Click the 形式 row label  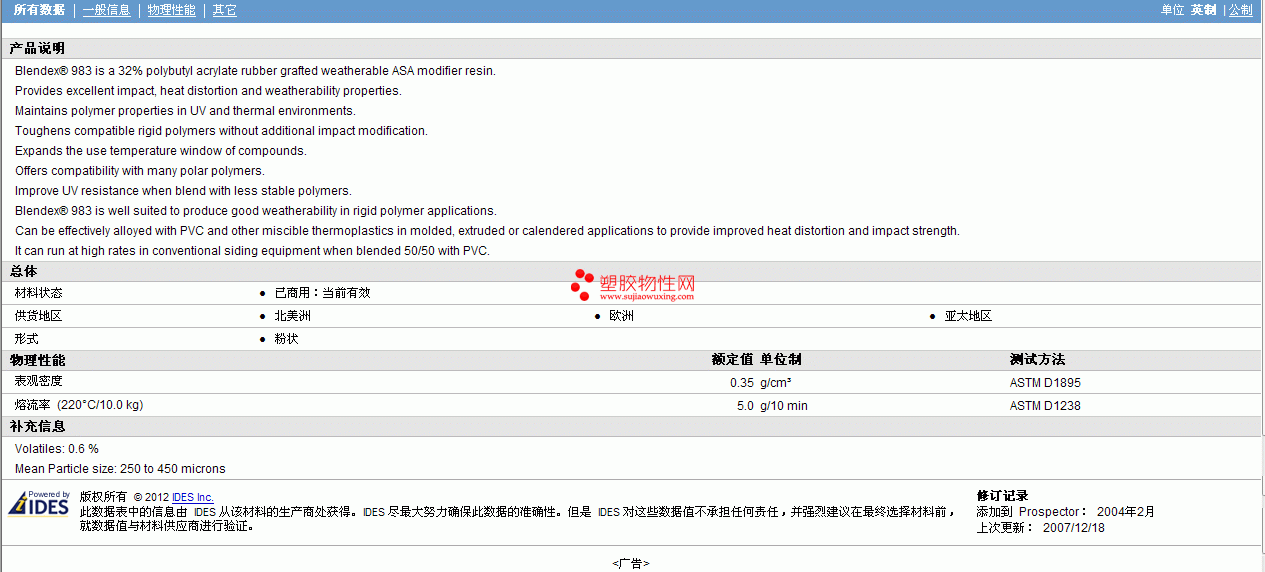pyautogui.click(x=27, y=339)
